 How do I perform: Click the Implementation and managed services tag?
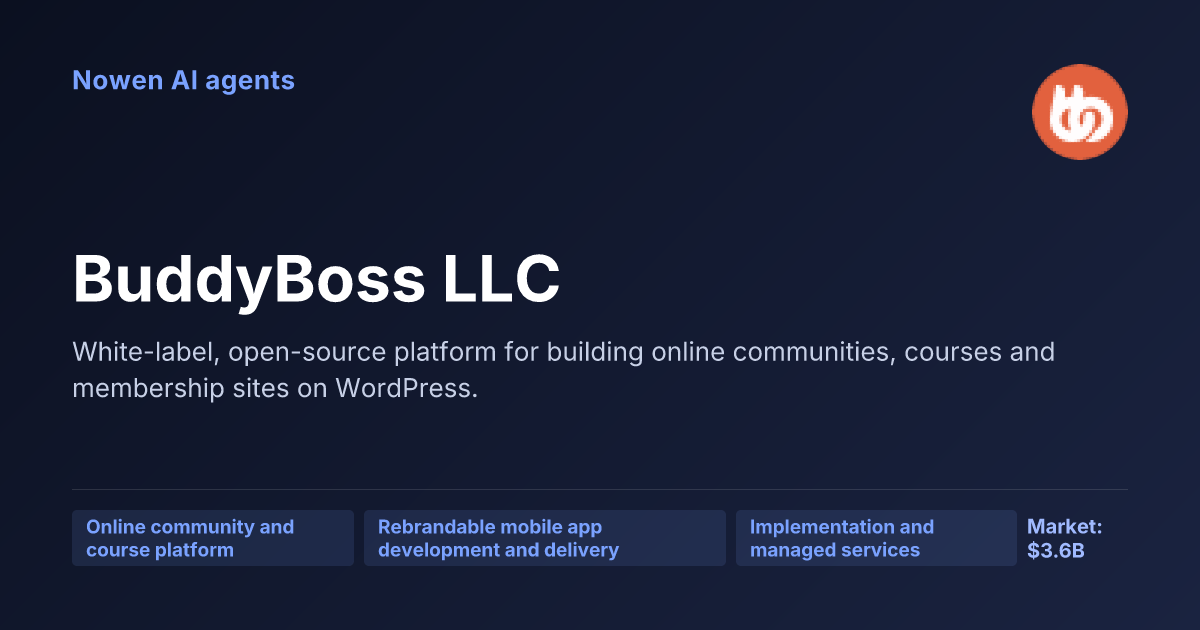point(876,538)
